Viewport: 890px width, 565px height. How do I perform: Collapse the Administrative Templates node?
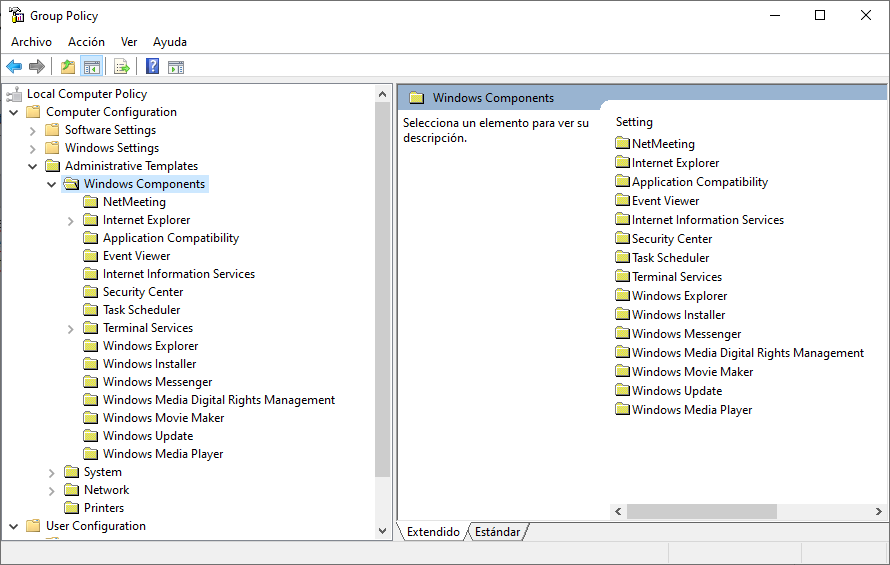point(32,166)
